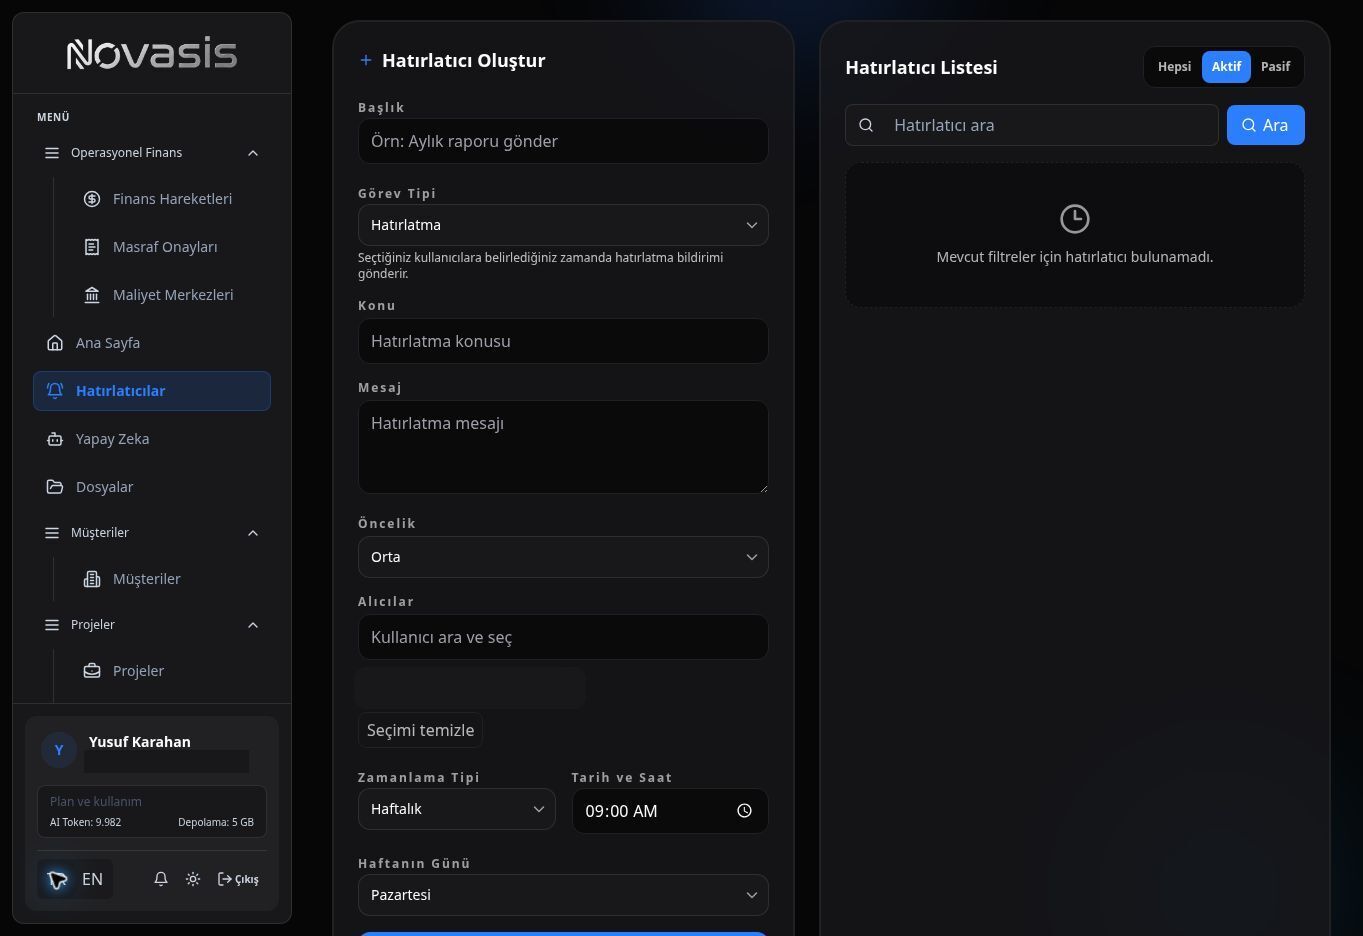The image size is (1363, 936).
Task: Open Masraf Onayları document icon
Action: pyautogui.click(x=92, y=247)
